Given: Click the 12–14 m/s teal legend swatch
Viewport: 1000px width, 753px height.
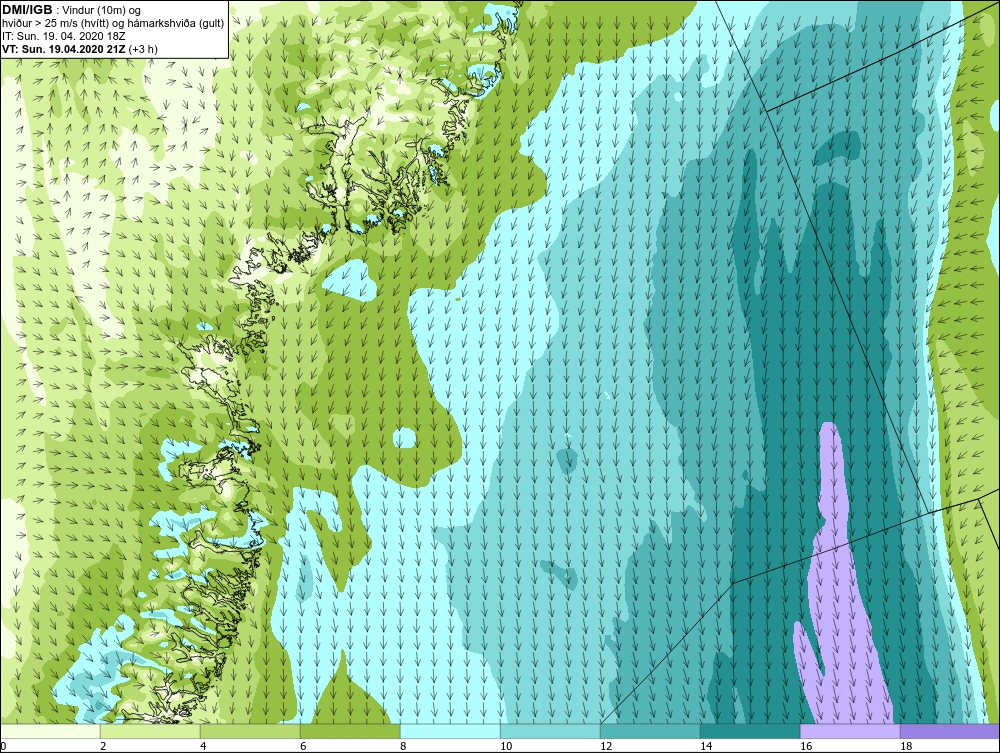Looking at the screenshot, I should click(x=651, y=731).
